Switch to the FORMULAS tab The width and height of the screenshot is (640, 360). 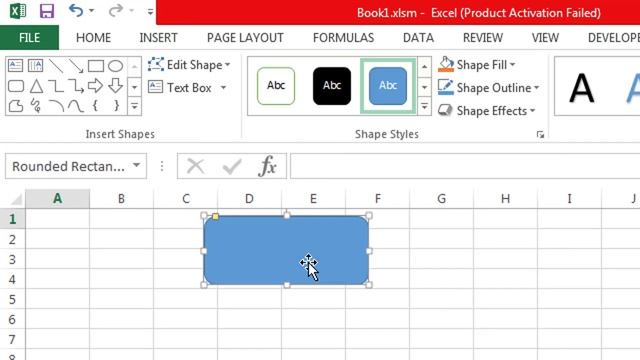[343, 38]
